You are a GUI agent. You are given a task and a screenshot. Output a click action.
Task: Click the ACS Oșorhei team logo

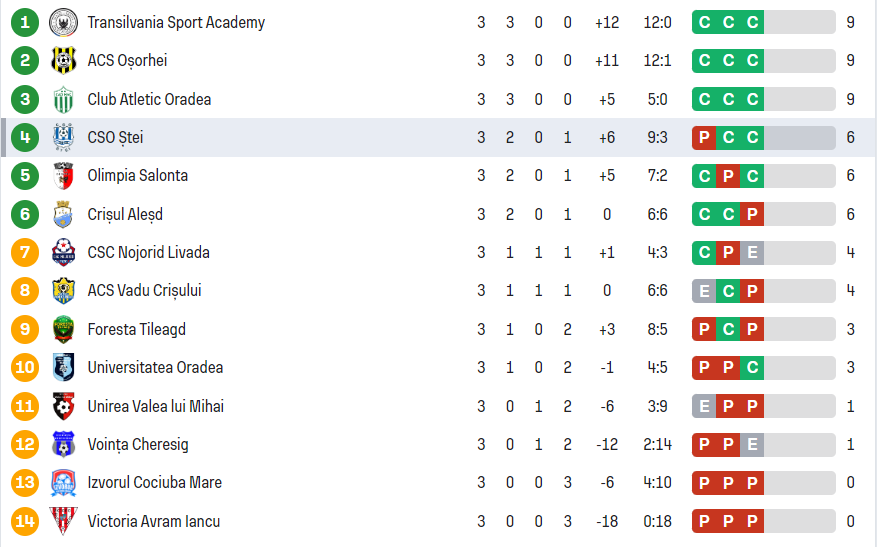coord(64,60)
